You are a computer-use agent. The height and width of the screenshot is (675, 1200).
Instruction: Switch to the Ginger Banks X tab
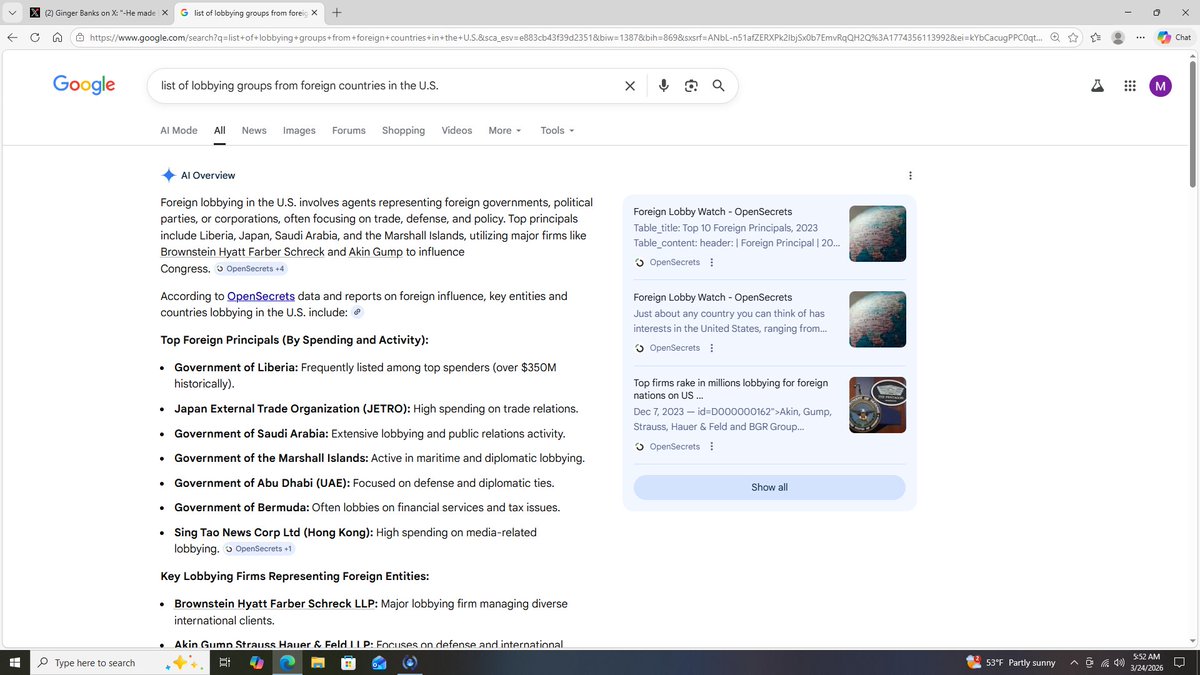point(97,13)
